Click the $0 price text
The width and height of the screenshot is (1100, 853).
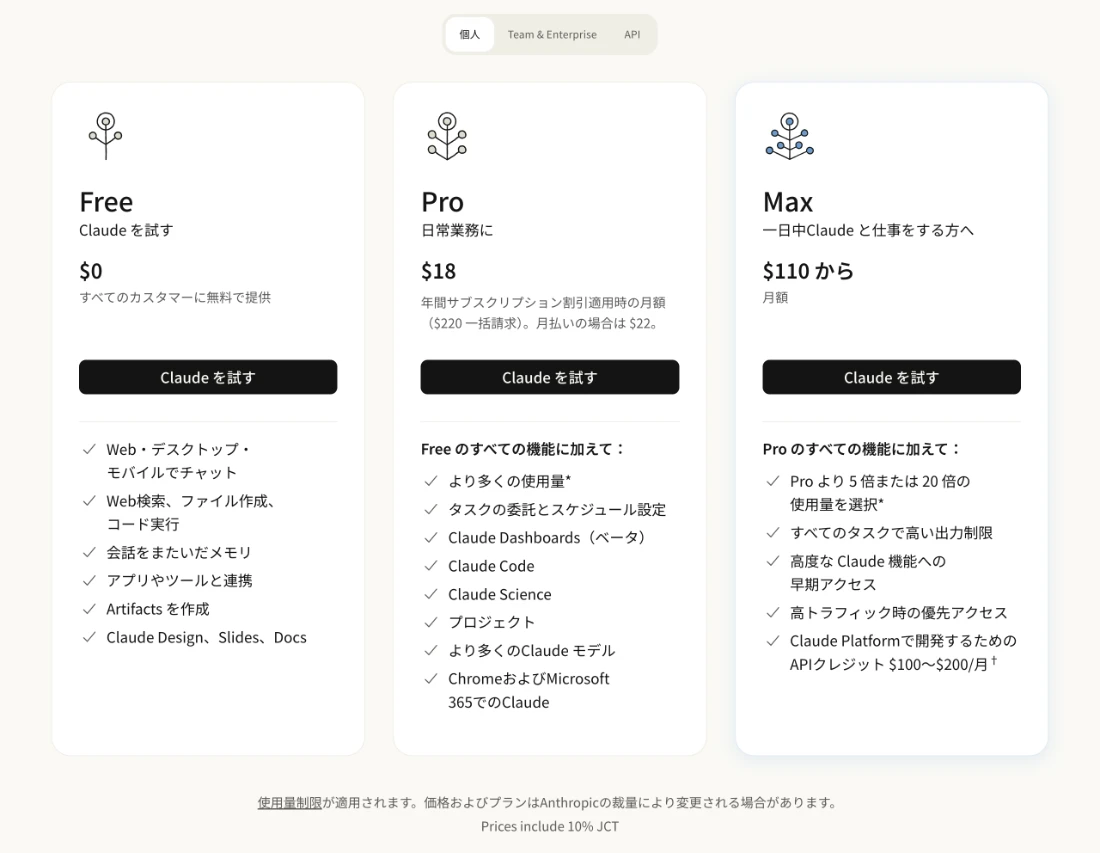[91, 271]
